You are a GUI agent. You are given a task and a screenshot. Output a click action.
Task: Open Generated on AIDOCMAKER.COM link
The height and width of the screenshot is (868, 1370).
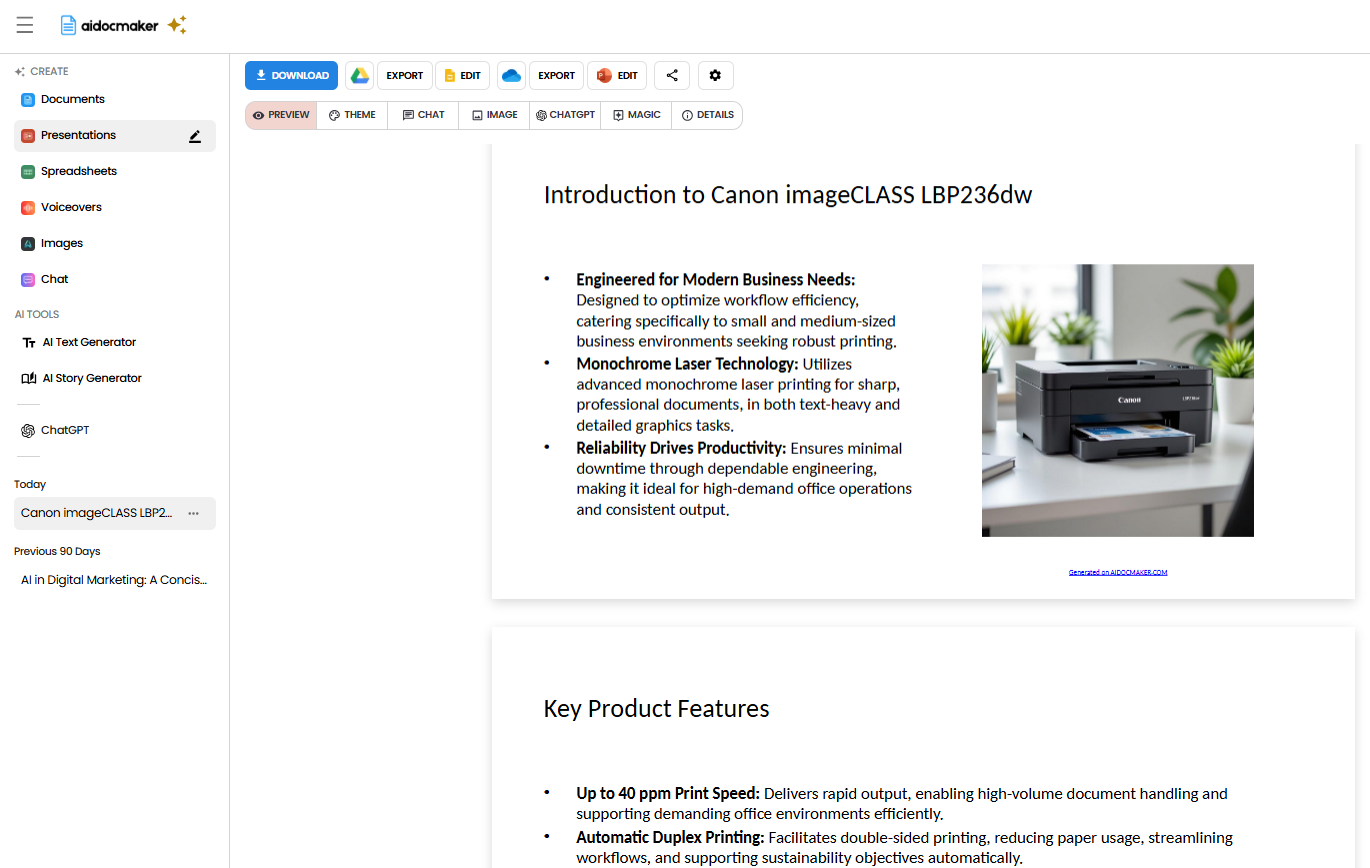click(x=1117, y=573)
